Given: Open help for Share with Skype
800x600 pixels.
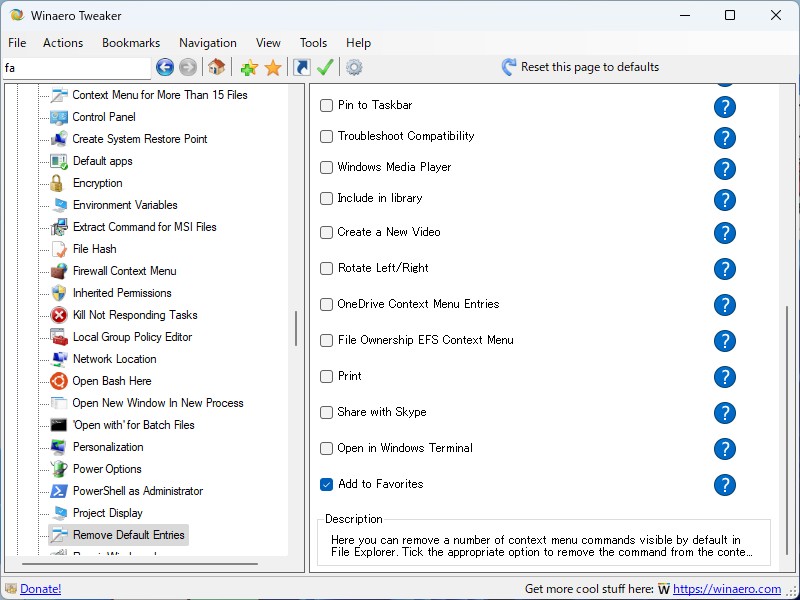Looking at the screenshot, I should pos(724,413).
